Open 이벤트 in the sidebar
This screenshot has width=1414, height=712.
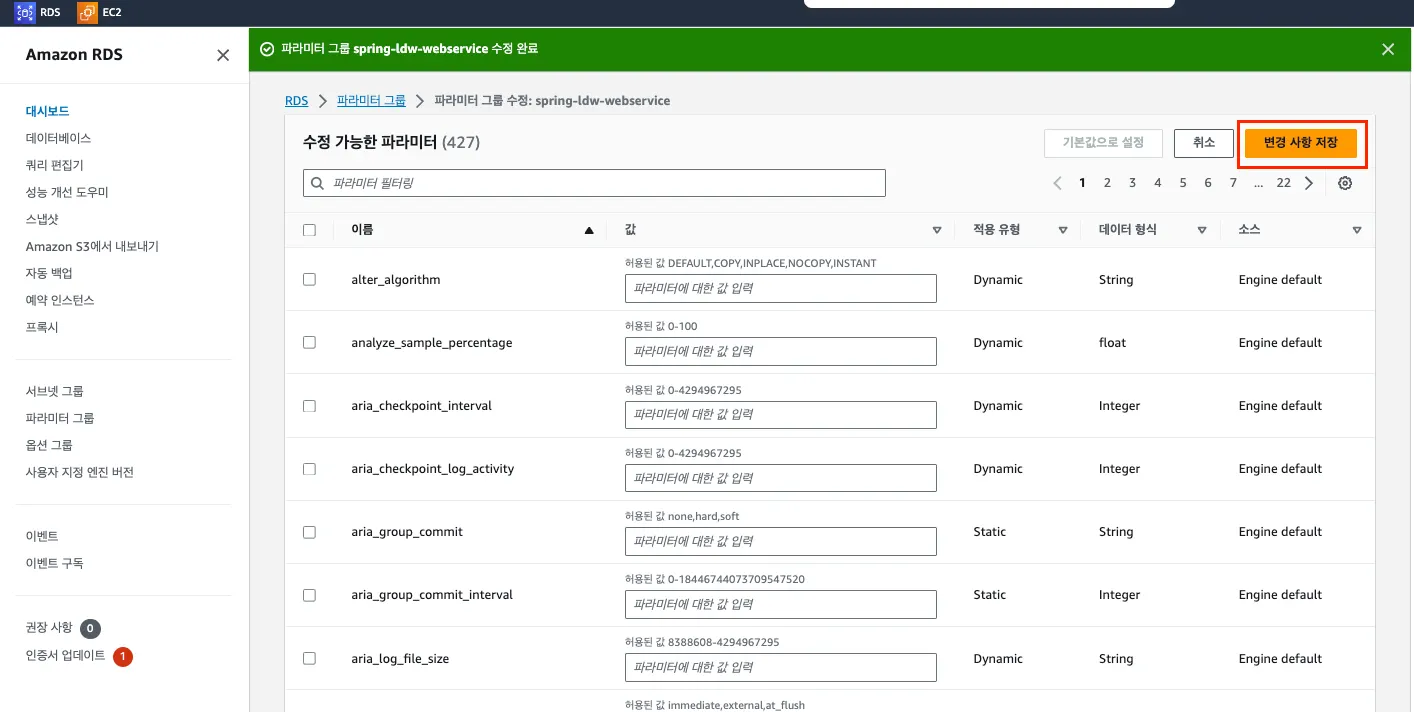[x=42, y=536]
